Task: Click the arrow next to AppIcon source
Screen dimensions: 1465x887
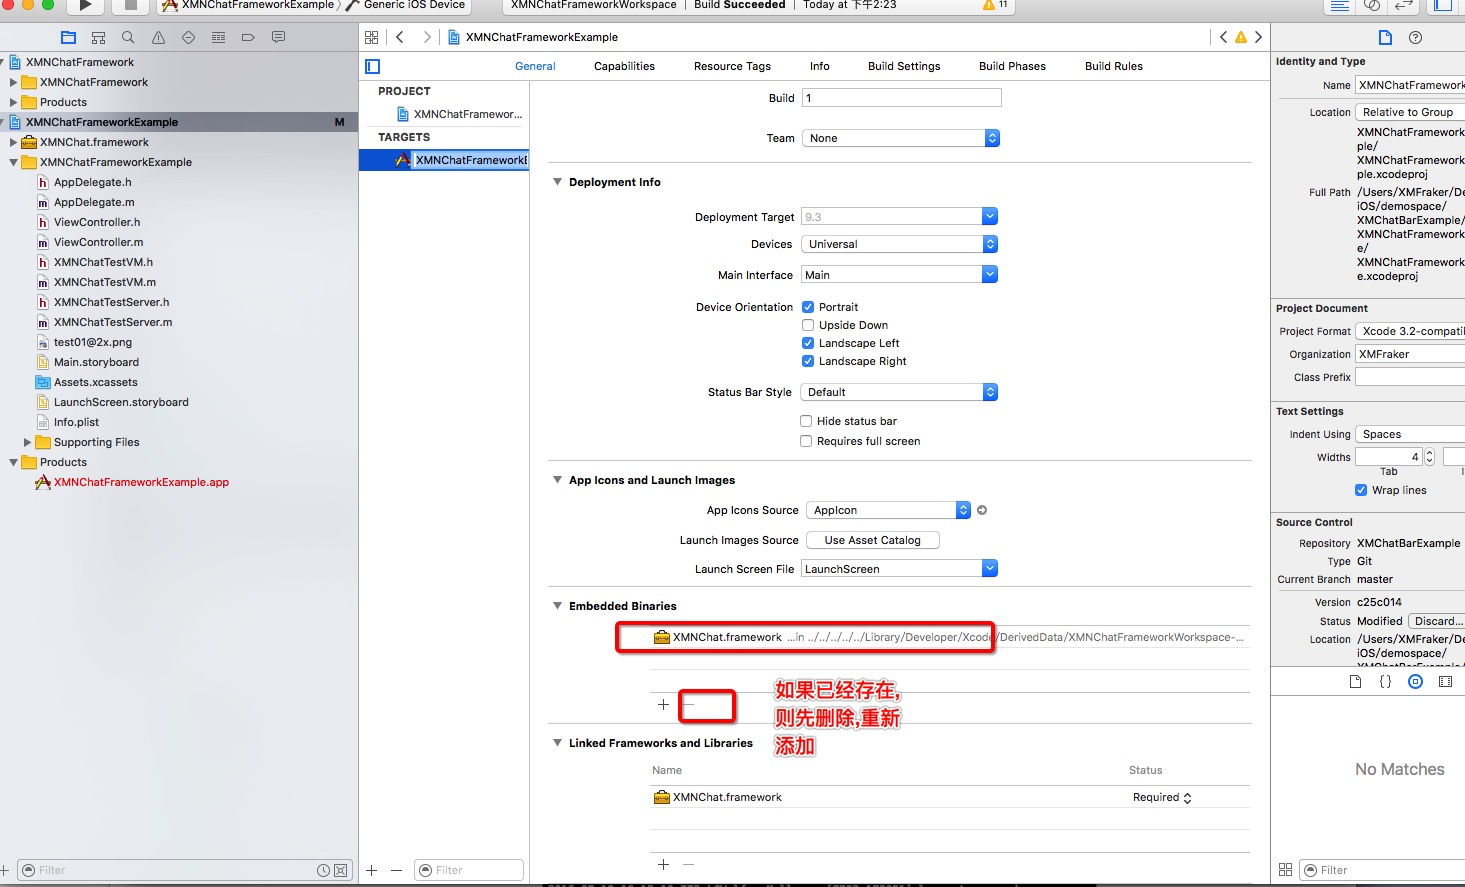Action: point(982,510)
